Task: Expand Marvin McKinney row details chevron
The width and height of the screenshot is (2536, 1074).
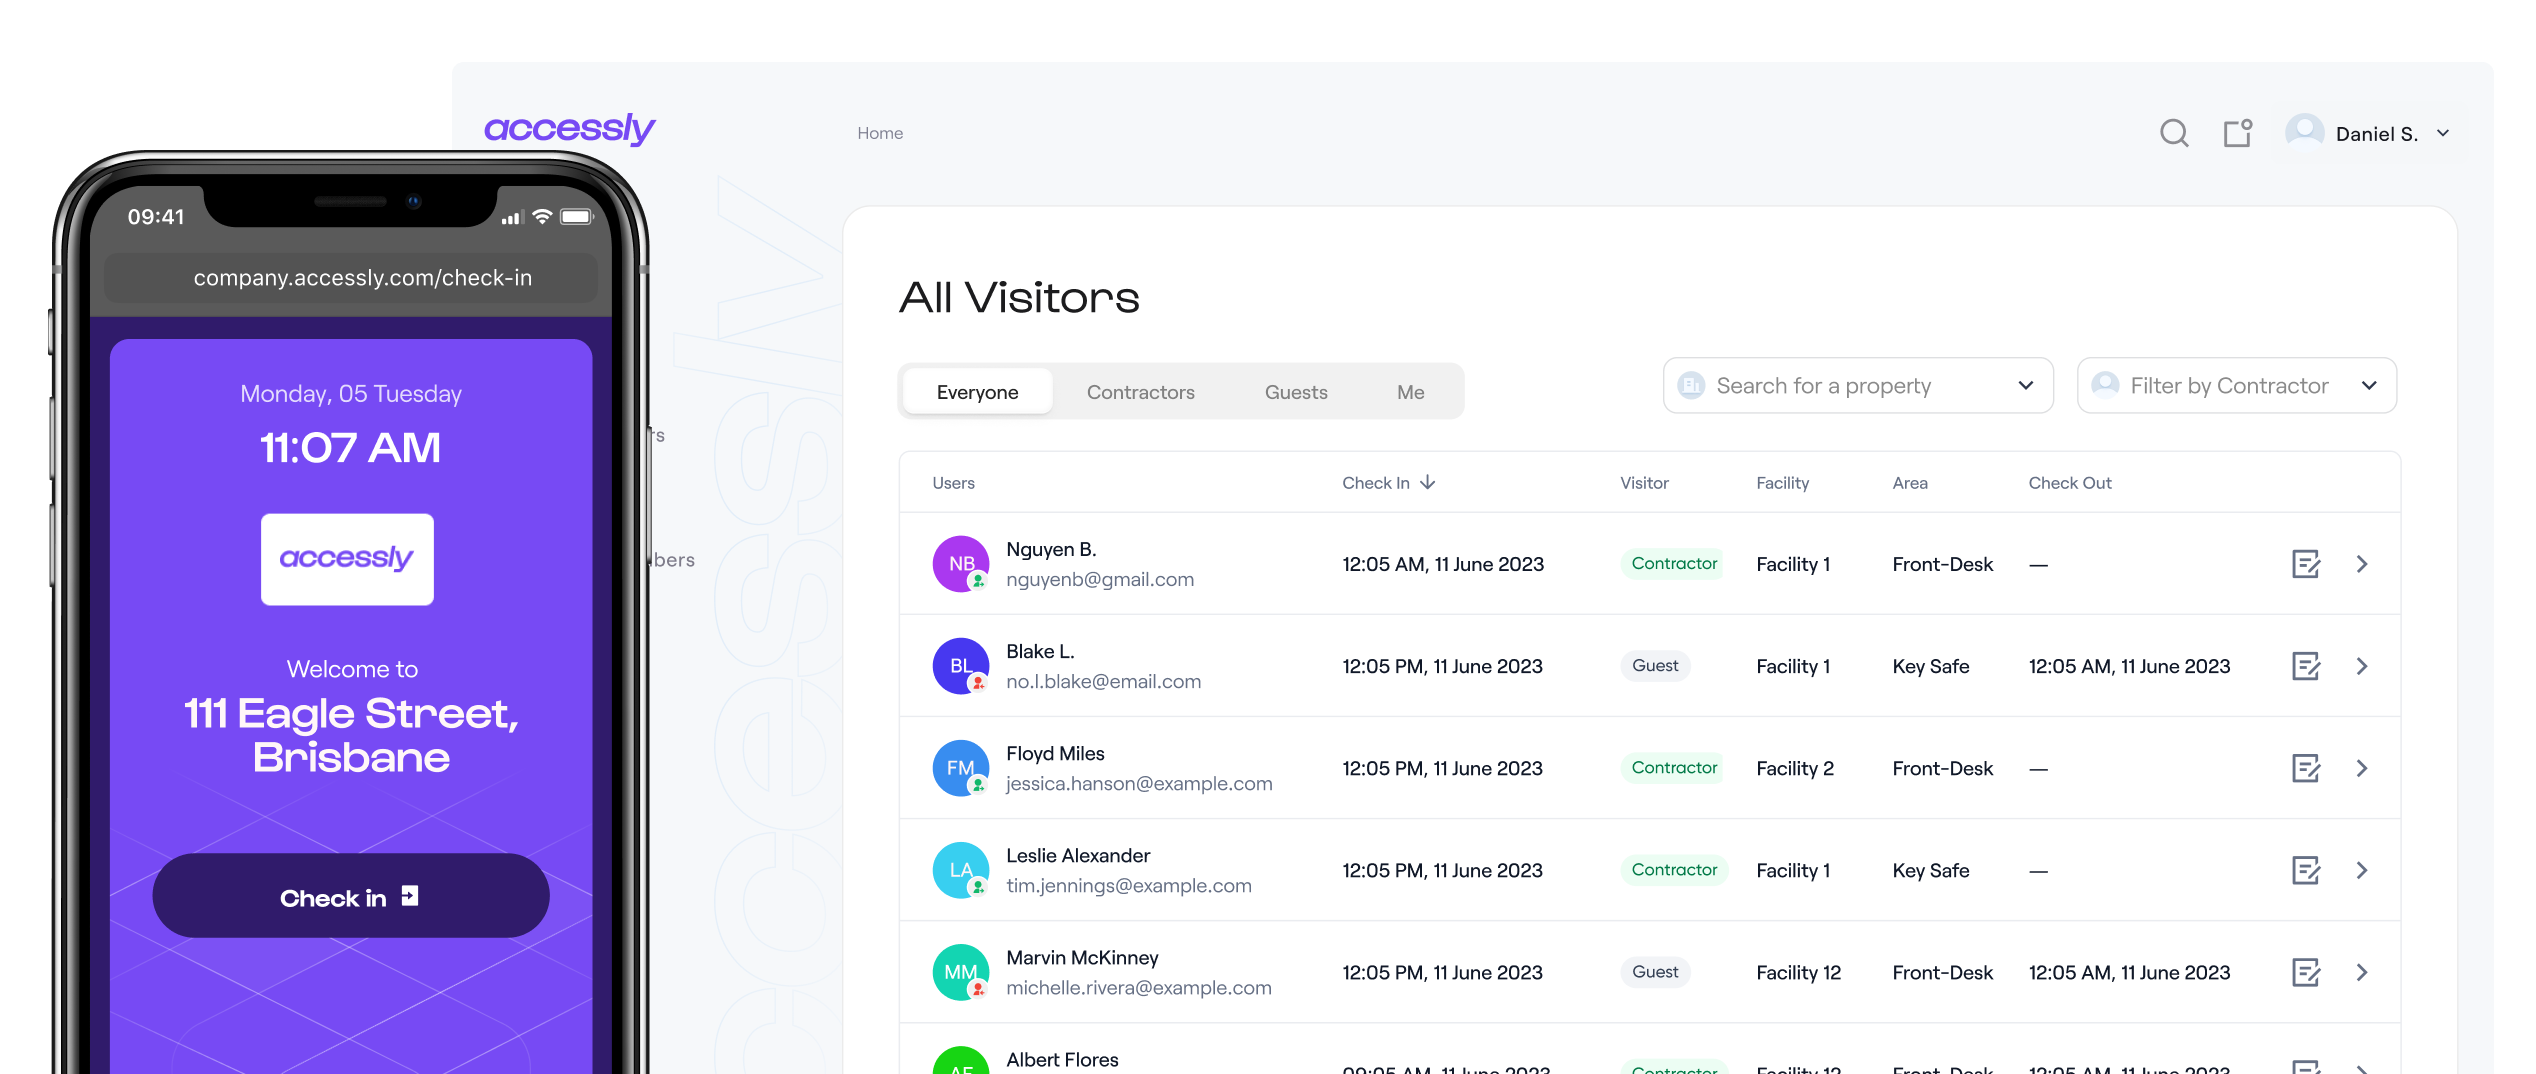Action: [x=2362, y=972]
